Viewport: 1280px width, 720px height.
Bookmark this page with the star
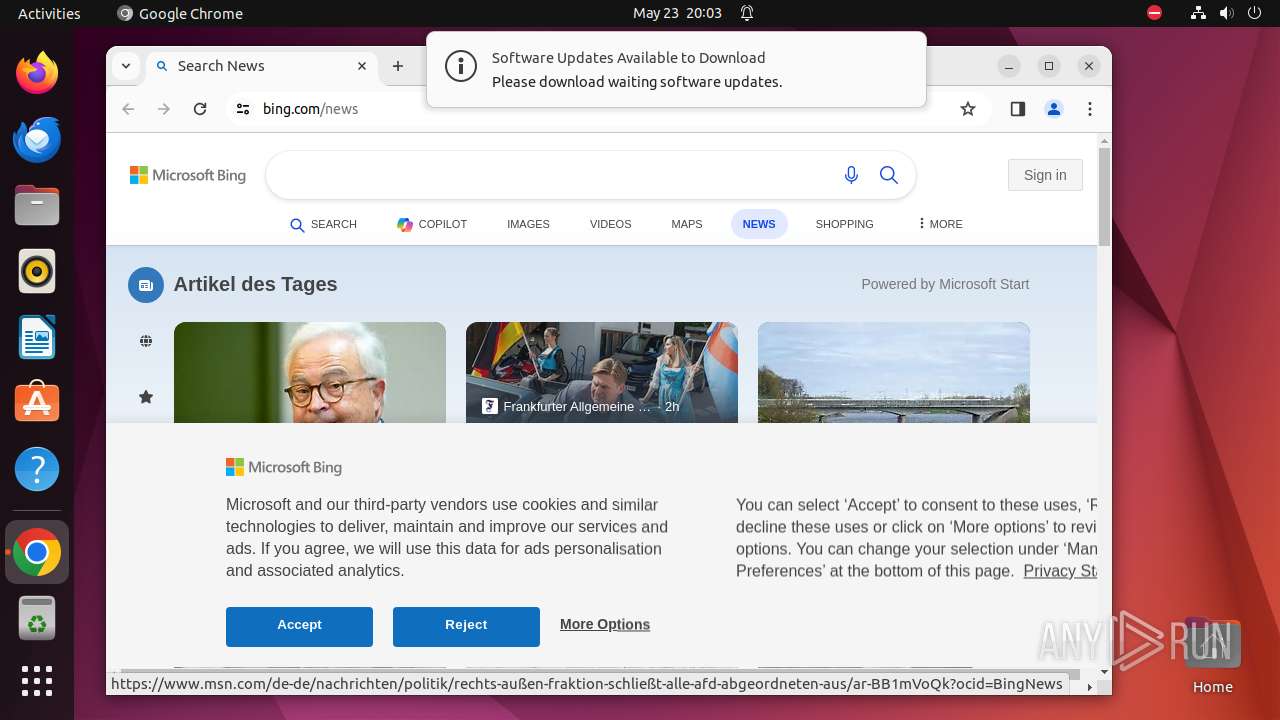(x=967, y=109)
